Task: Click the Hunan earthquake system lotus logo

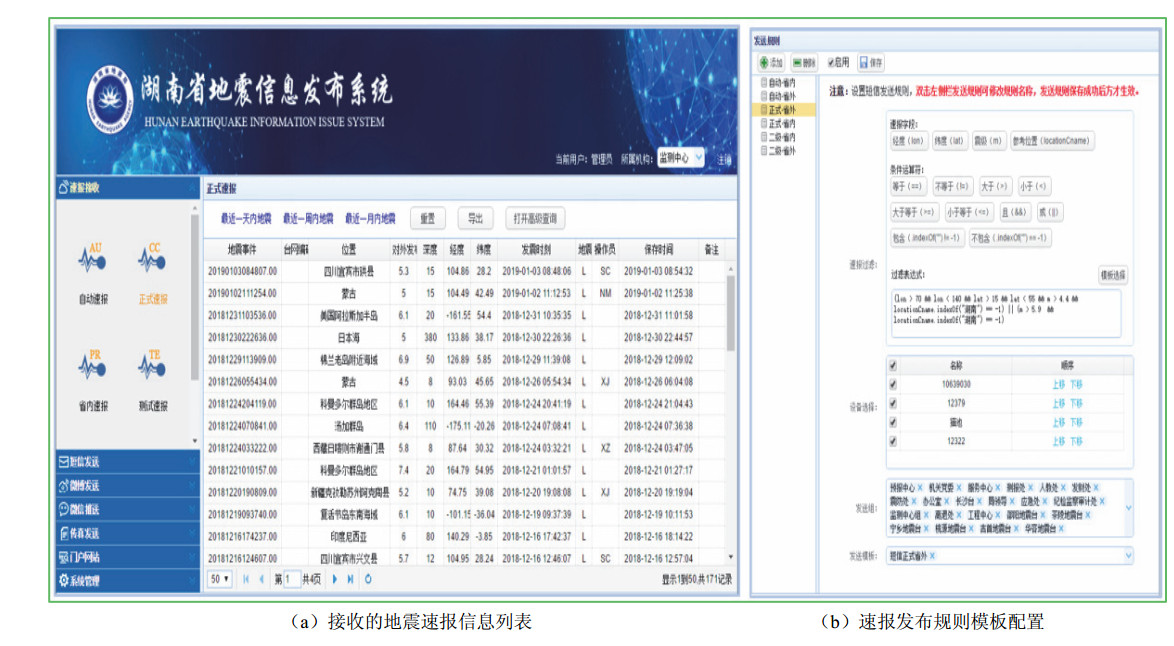Action: click(109, 100)
